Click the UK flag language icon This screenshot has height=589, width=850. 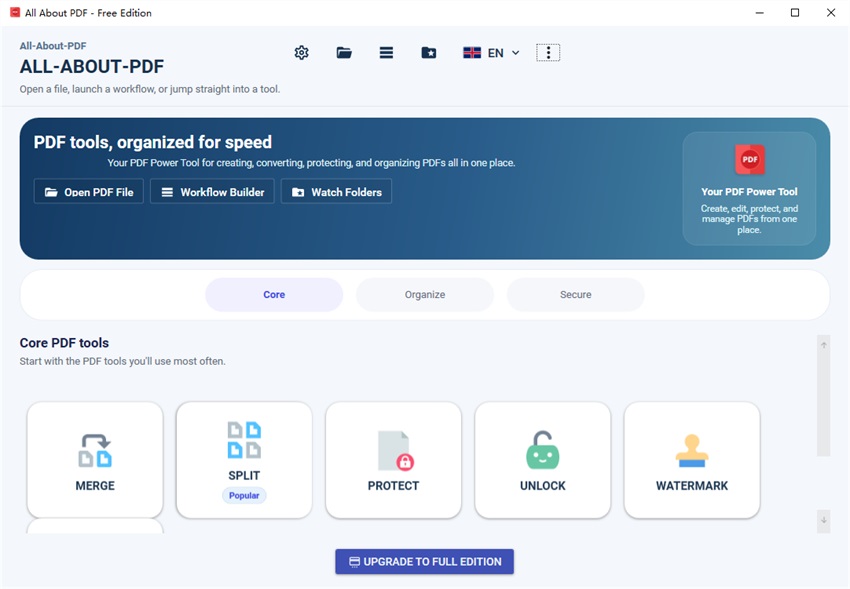point(472,53)
